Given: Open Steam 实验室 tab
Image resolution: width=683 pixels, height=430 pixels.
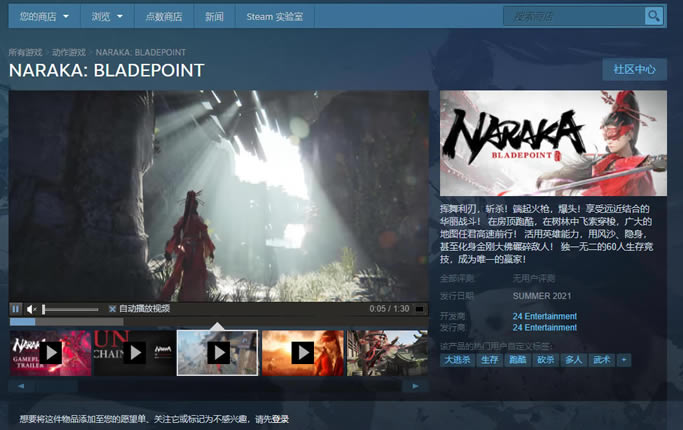Looking at the screenshot, I should pyautogui.click(x=274, y=17).
